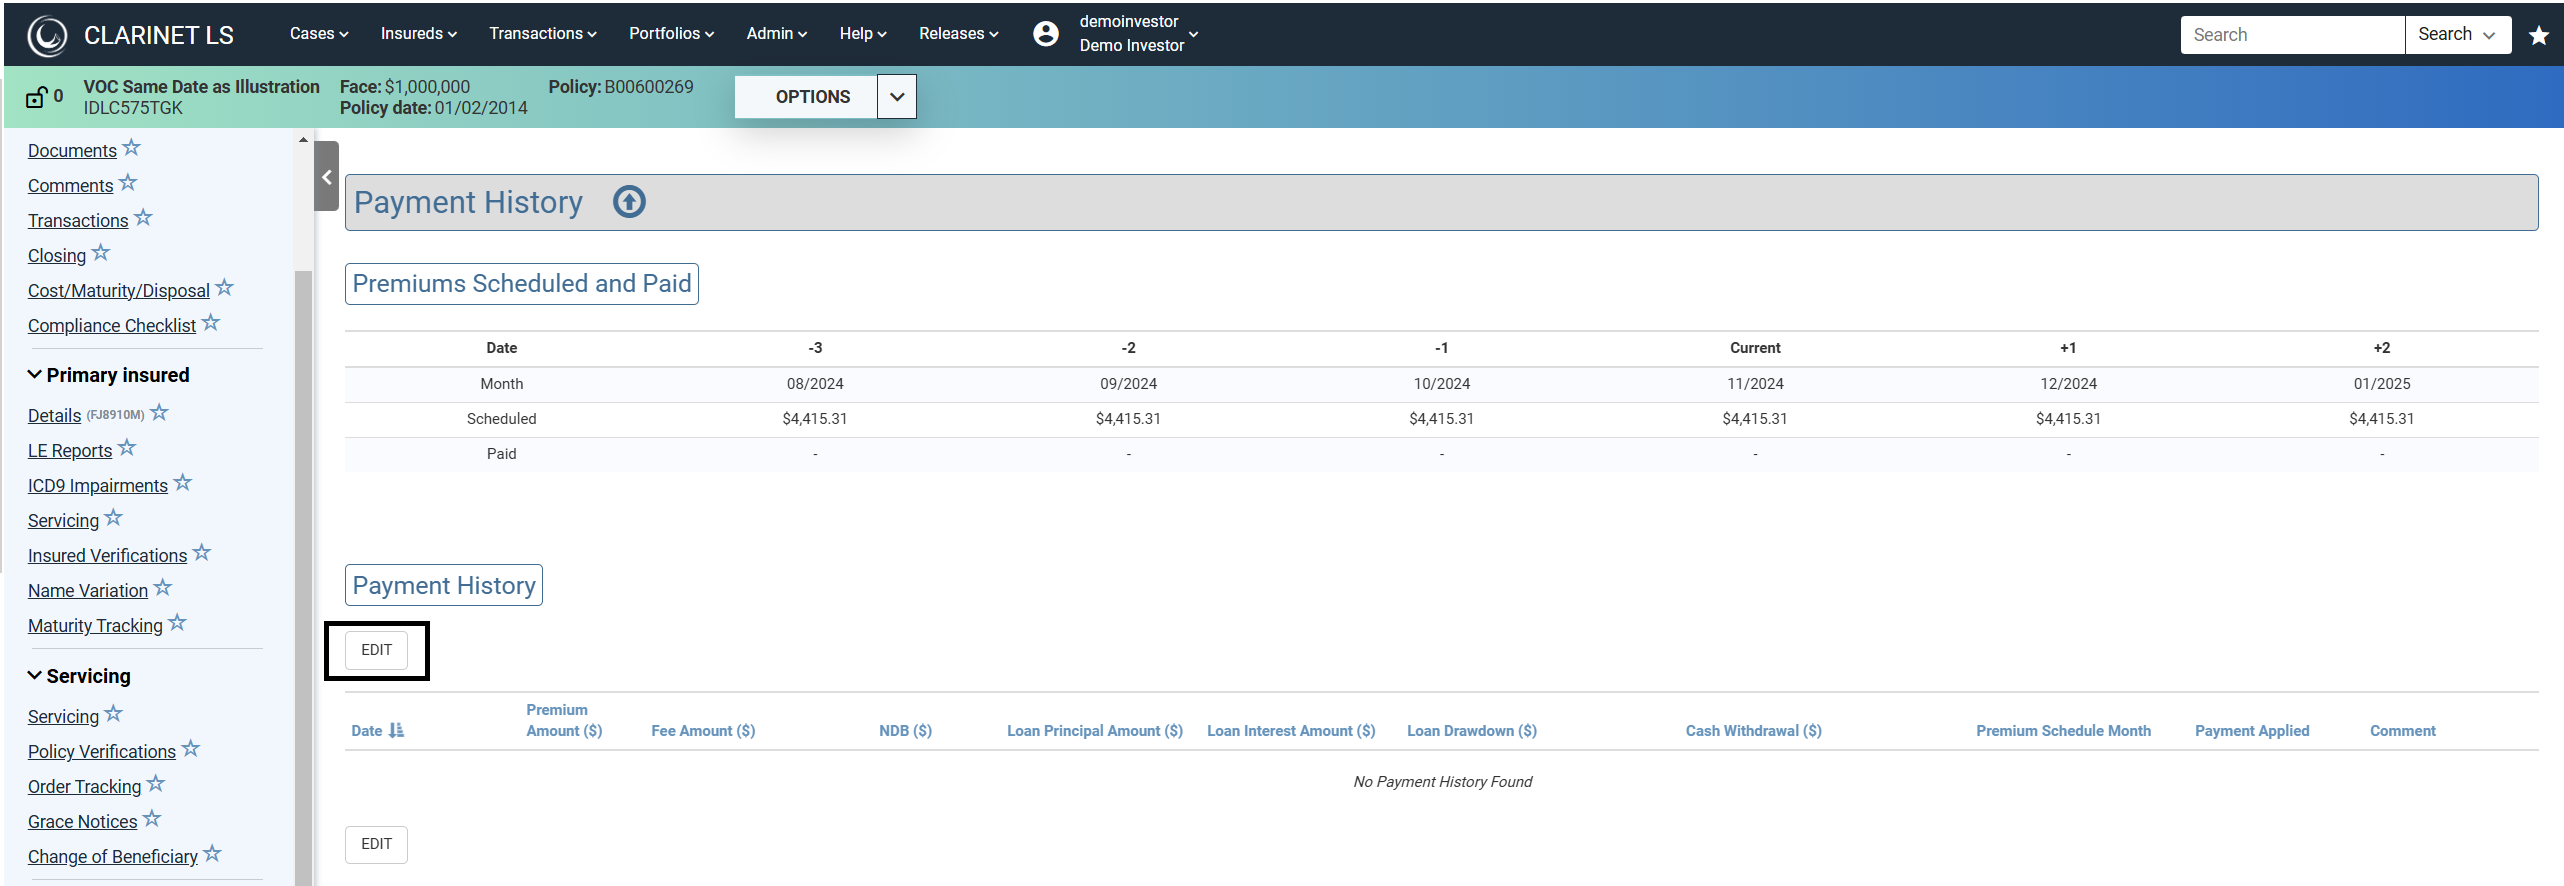
Task: Favorite the Closing link star
Action: (100, 253)
